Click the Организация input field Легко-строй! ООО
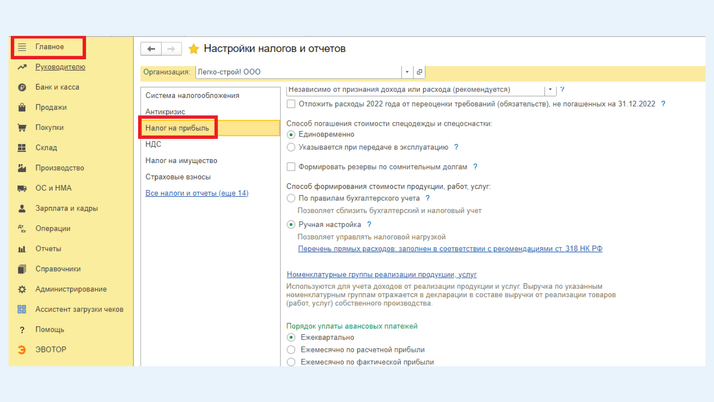The image size is (714, 402). click(299, 72)
